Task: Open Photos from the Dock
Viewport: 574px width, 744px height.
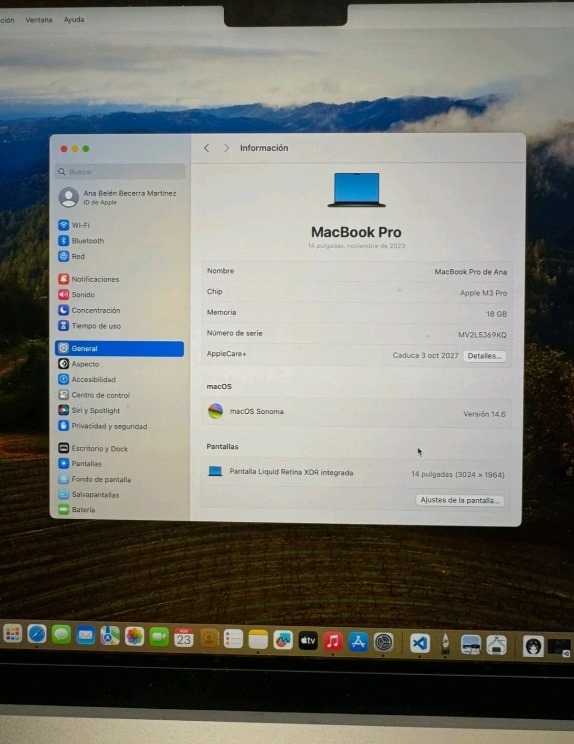Action: point(134,636)
